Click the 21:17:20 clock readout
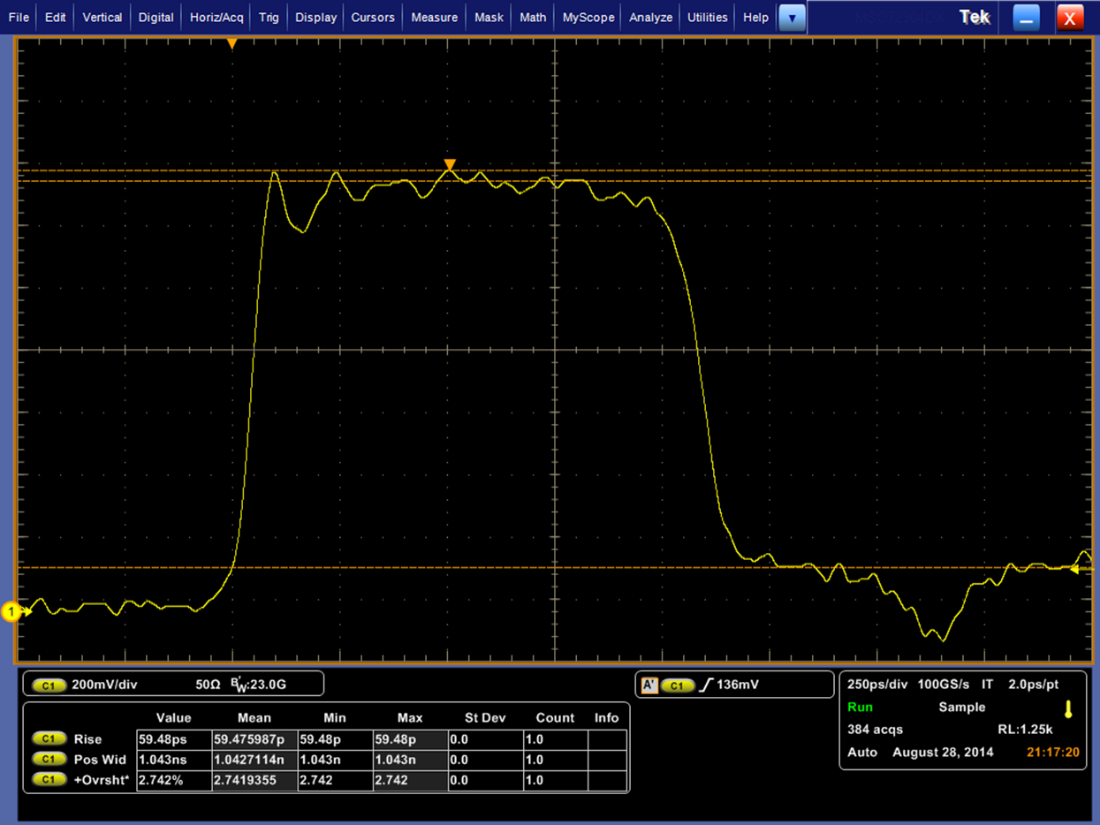Viewport: 1100px width, 825px height. point(1053,752)
